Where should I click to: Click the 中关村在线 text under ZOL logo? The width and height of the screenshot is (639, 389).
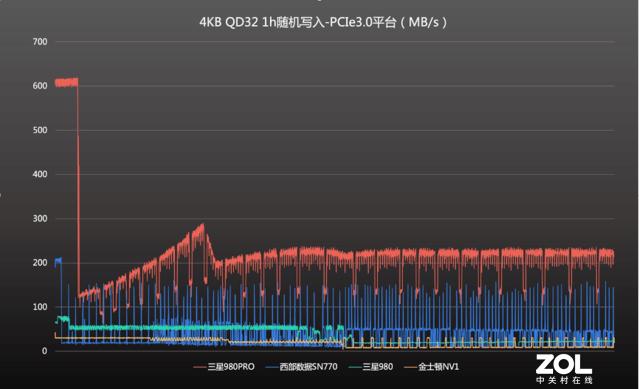pos(564,380)
